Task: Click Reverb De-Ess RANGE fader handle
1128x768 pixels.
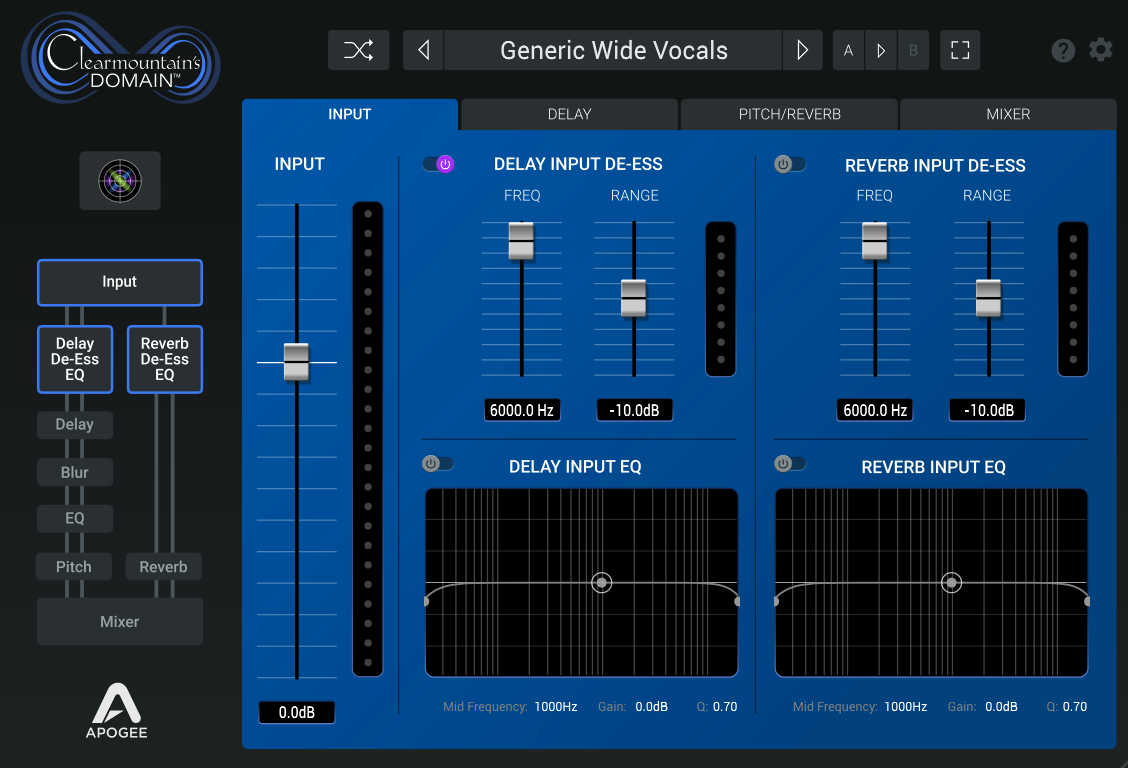Action: coord(988,298)
